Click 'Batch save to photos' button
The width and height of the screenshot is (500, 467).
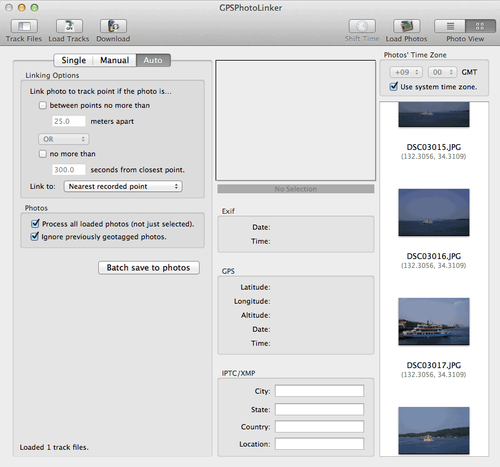click(x=149, y=268)
